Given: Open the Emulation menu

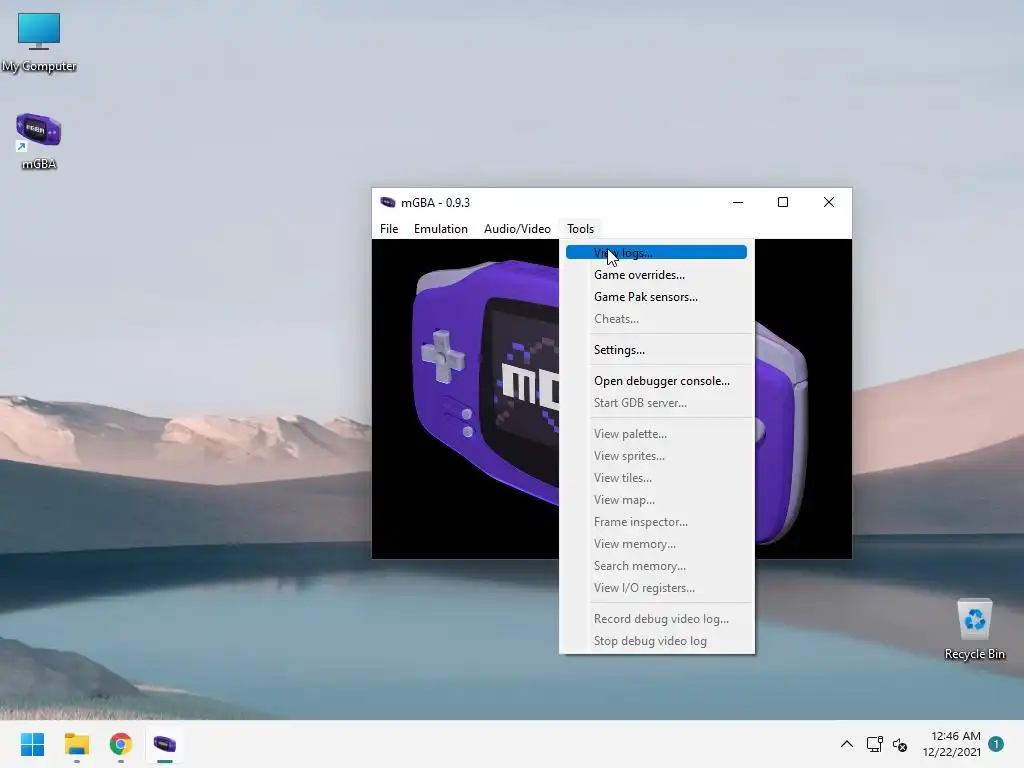Looking at the screenshot, I should point(441,229).
